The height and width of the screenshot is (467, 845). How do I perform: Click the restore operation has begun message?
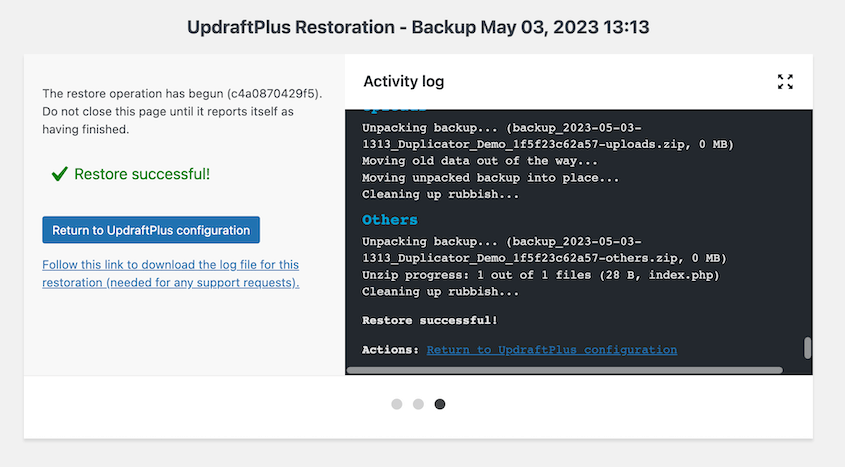[x=182, y=111]
